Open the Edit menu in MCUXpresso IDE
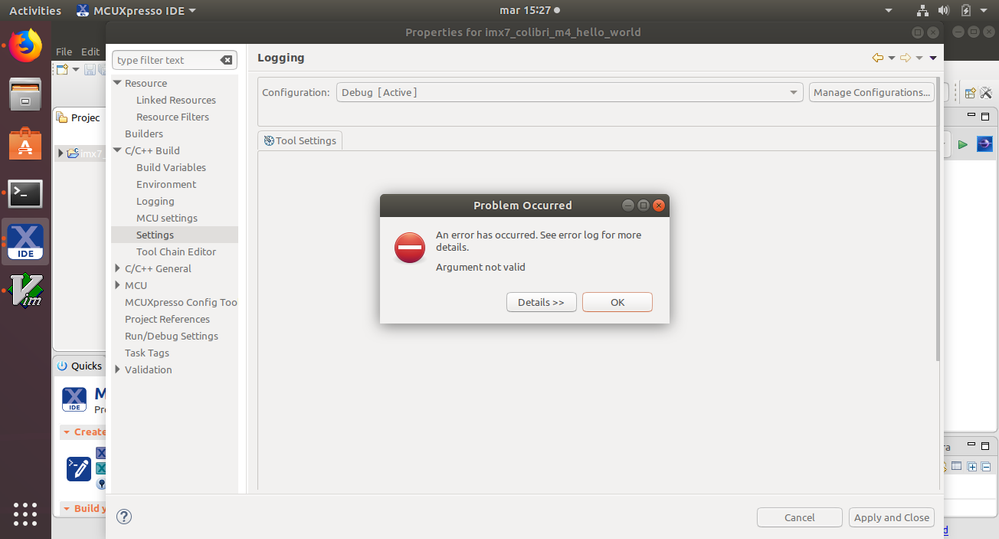This screenshot has width=999, height=539. [x=90, y=52]
